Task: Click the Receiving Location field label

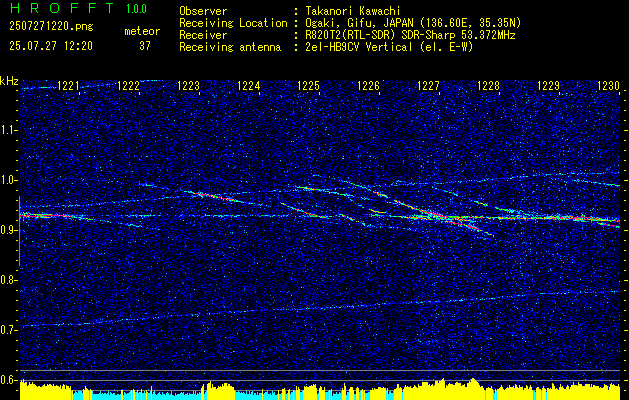Action: (233, 23)
